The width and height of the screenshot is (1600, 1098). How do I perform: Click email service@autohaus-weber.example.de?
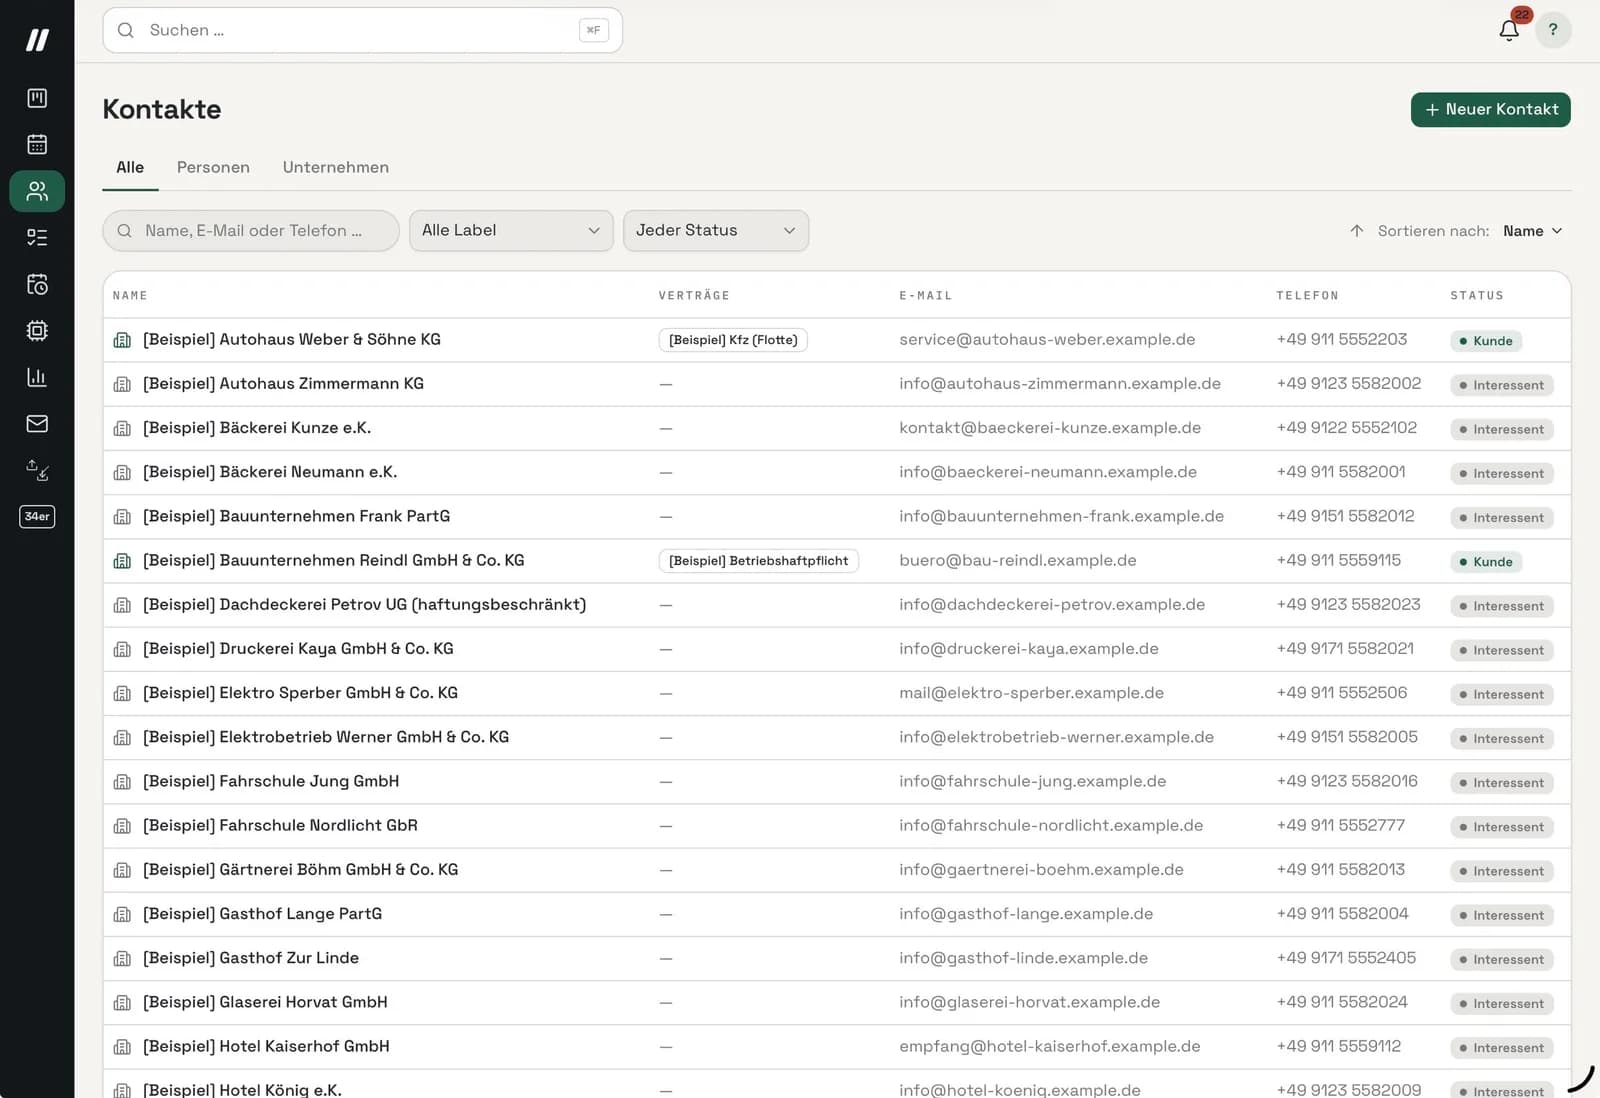(1047, 340)
